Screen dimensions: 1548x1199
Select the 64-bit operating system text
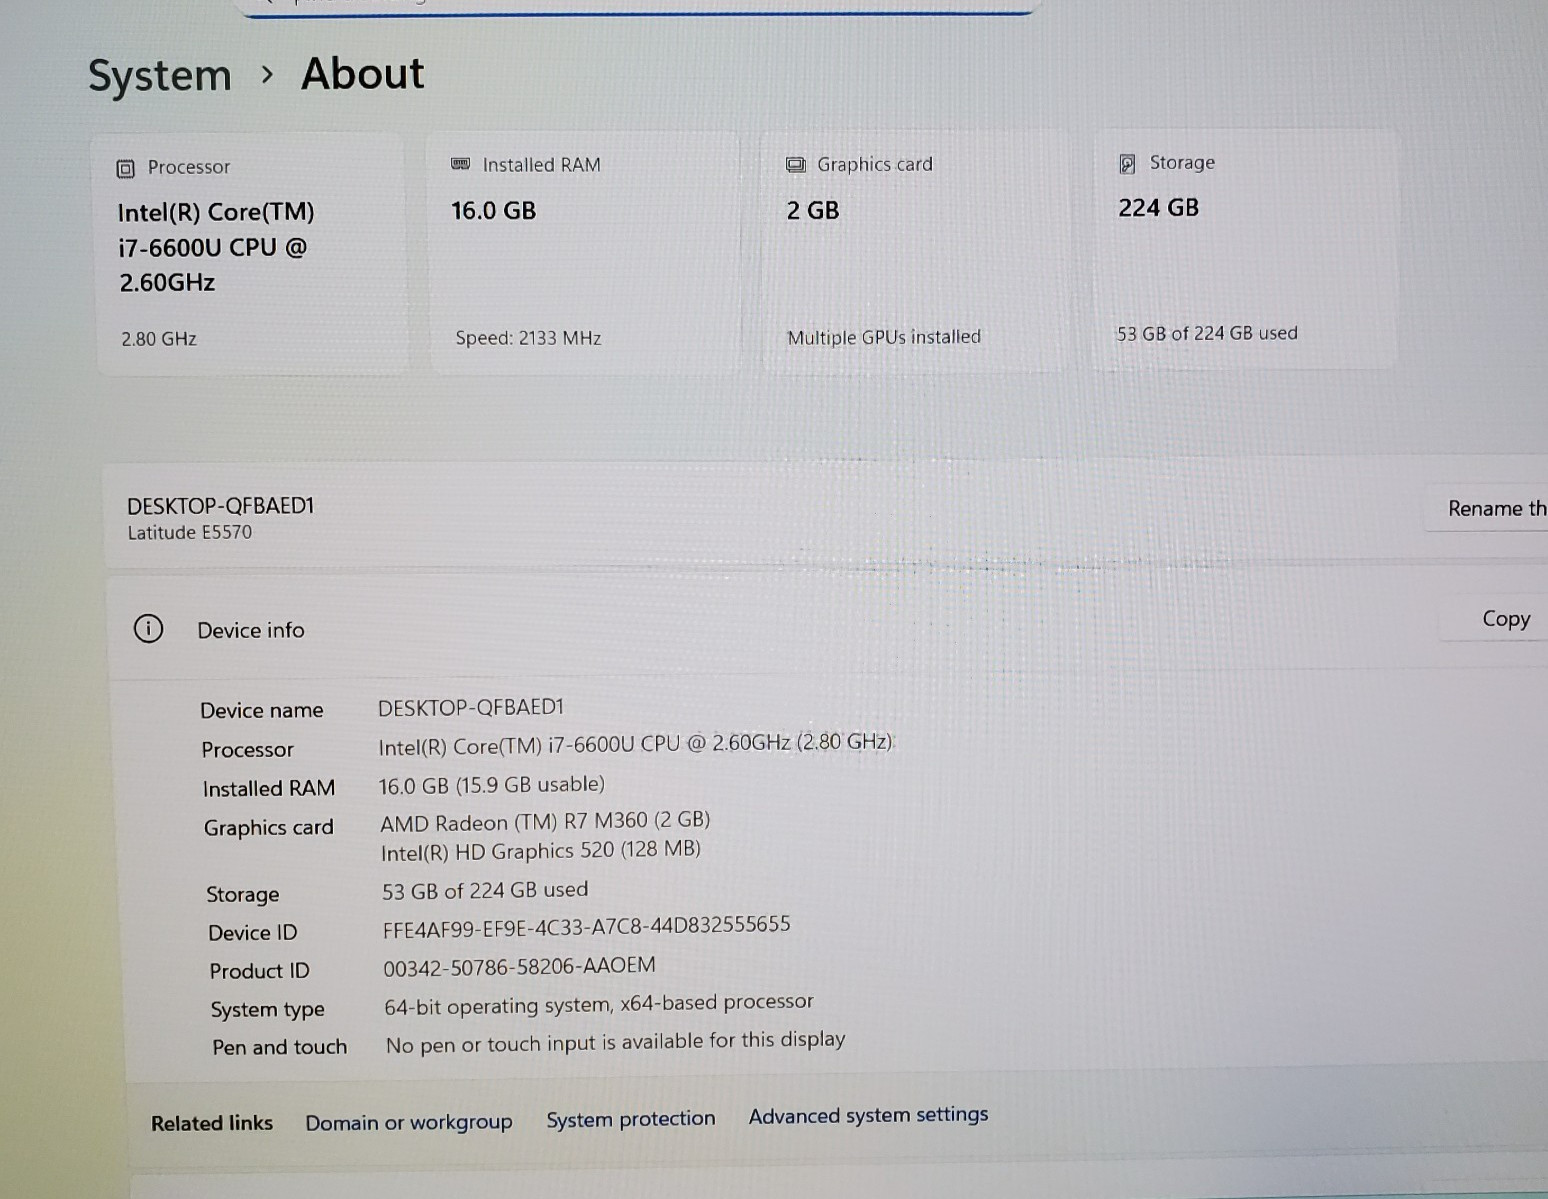pyautogui.click(x=599, y=1004)
